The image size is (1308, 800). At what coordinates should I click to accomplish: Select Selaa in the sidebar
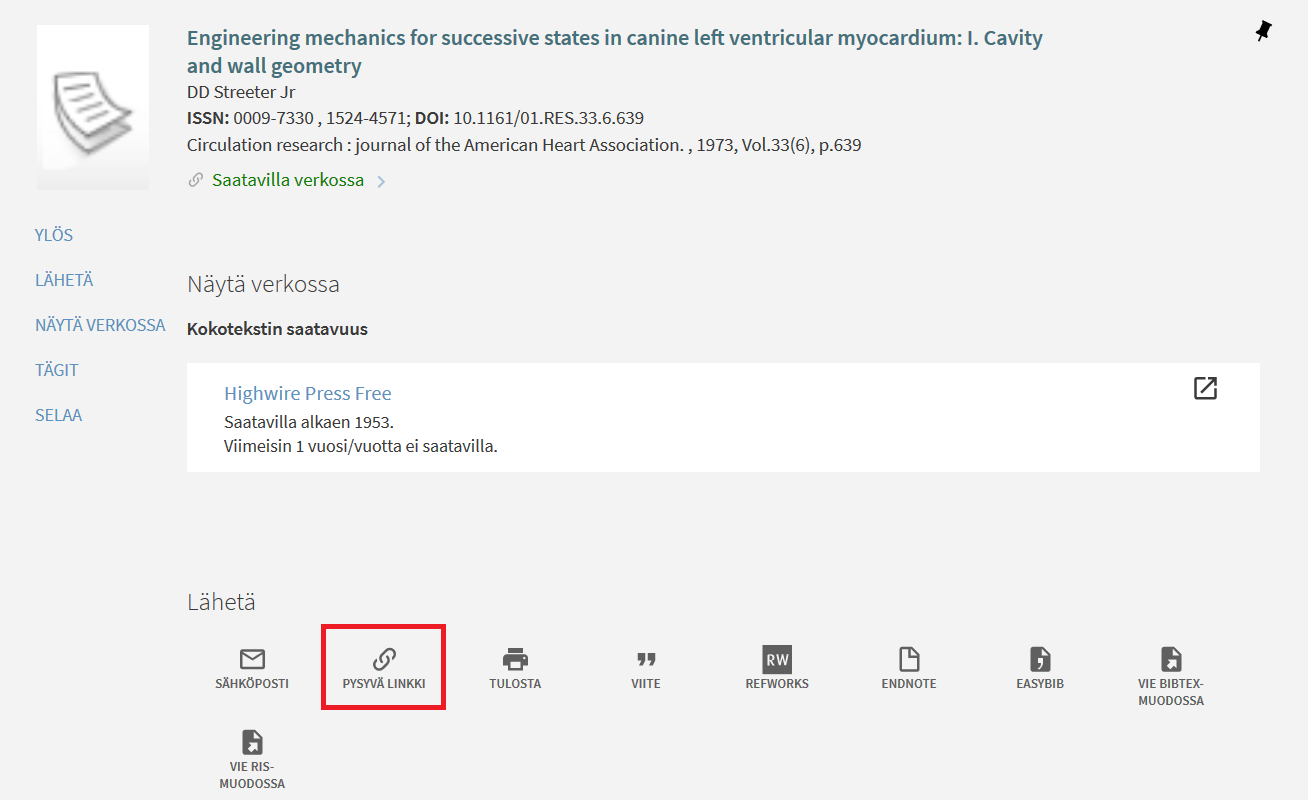coord(59,415)
